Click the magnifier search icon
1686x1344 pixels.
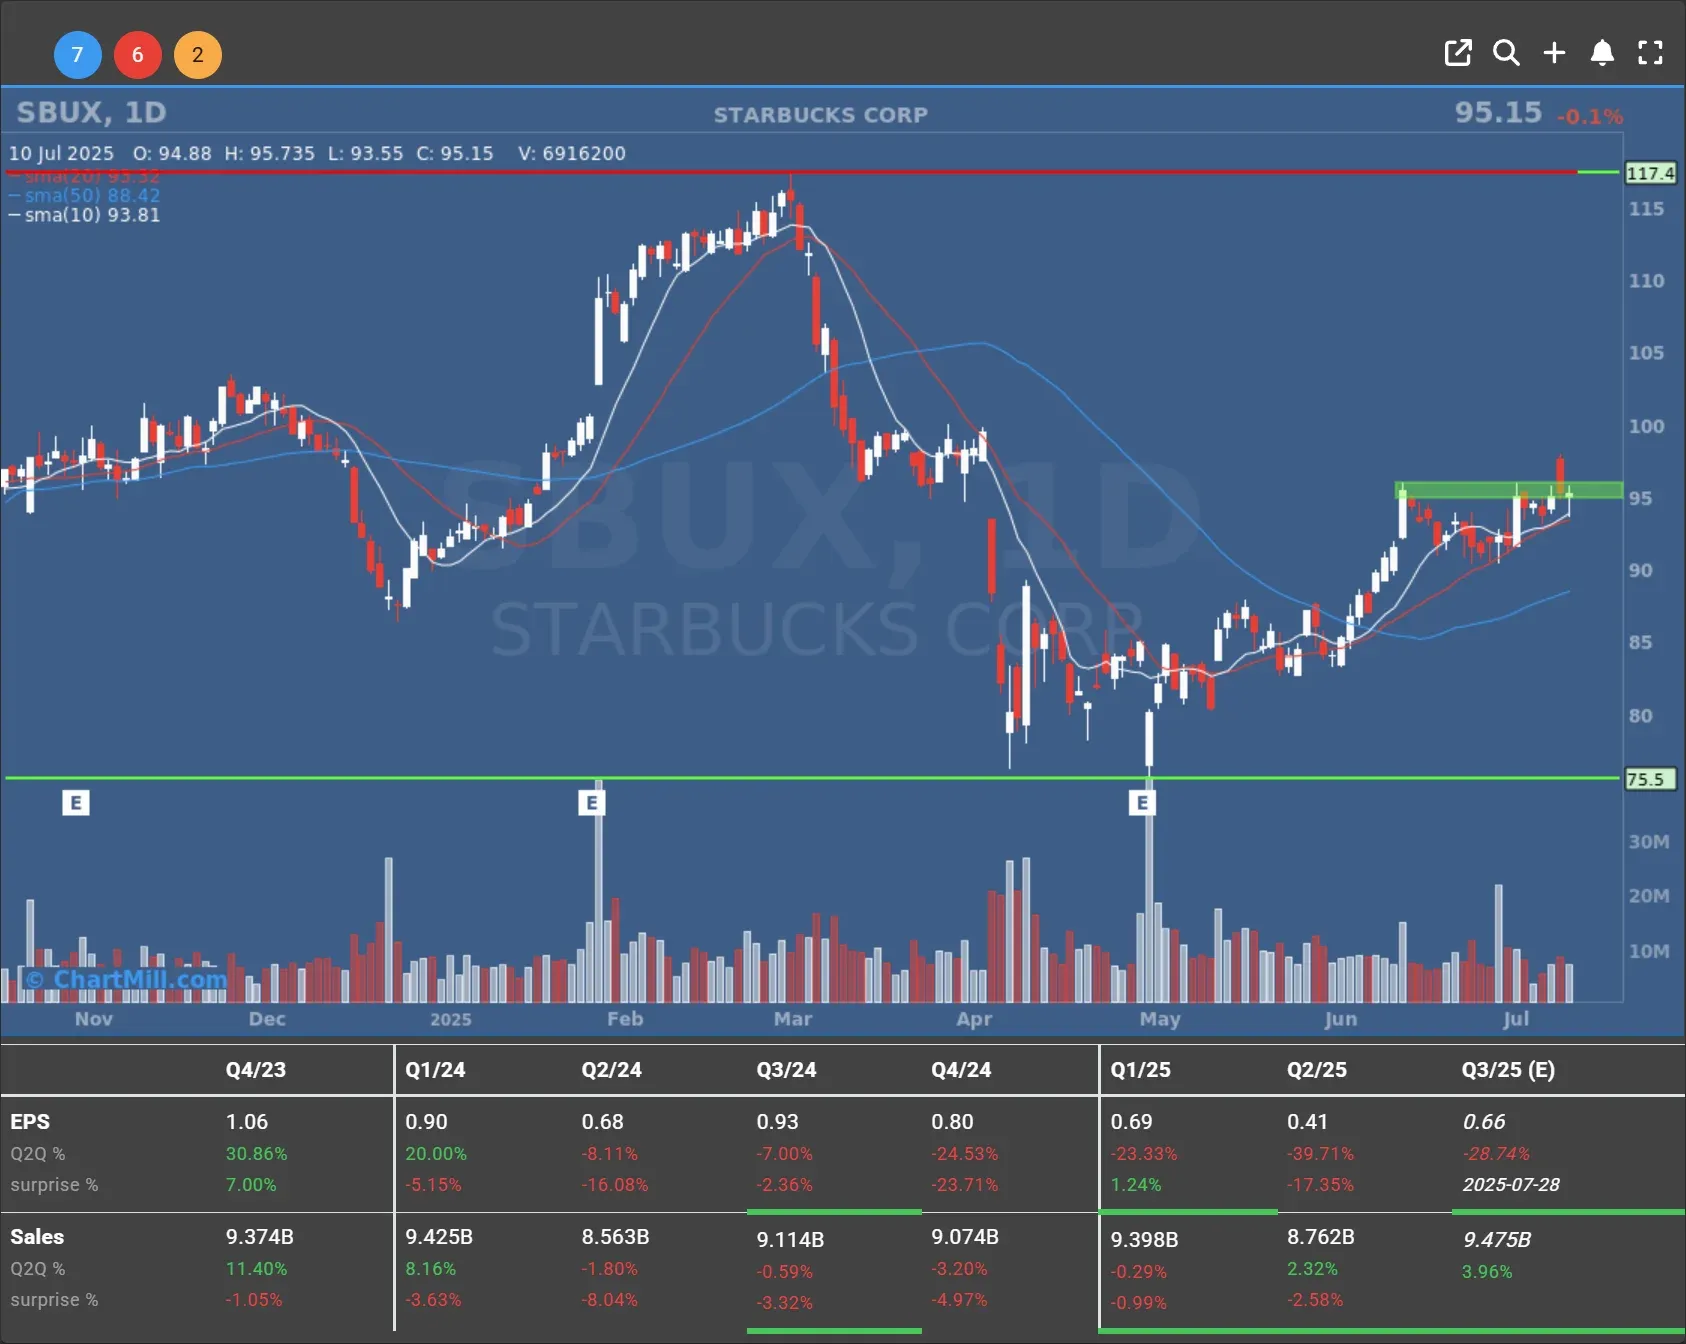[x=1506, y=53]
